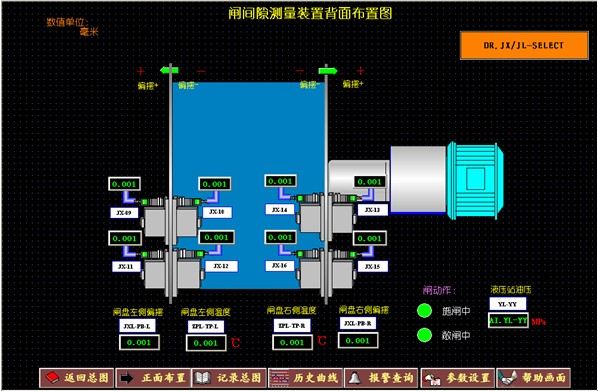
Task: Click the right green deflection arrow
Action: click(328, 71)
